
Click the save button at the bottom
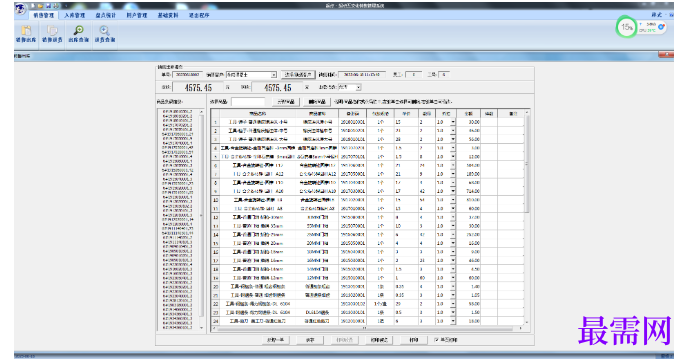click(310, 340)
